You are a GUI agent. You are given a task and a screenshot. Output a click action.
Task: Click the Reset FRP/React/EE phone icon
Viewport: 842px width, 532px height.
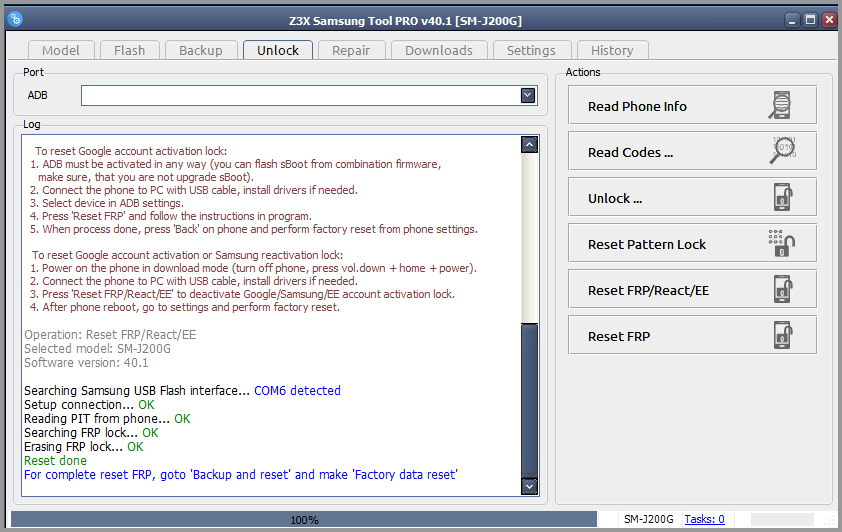tap(783, 289)
